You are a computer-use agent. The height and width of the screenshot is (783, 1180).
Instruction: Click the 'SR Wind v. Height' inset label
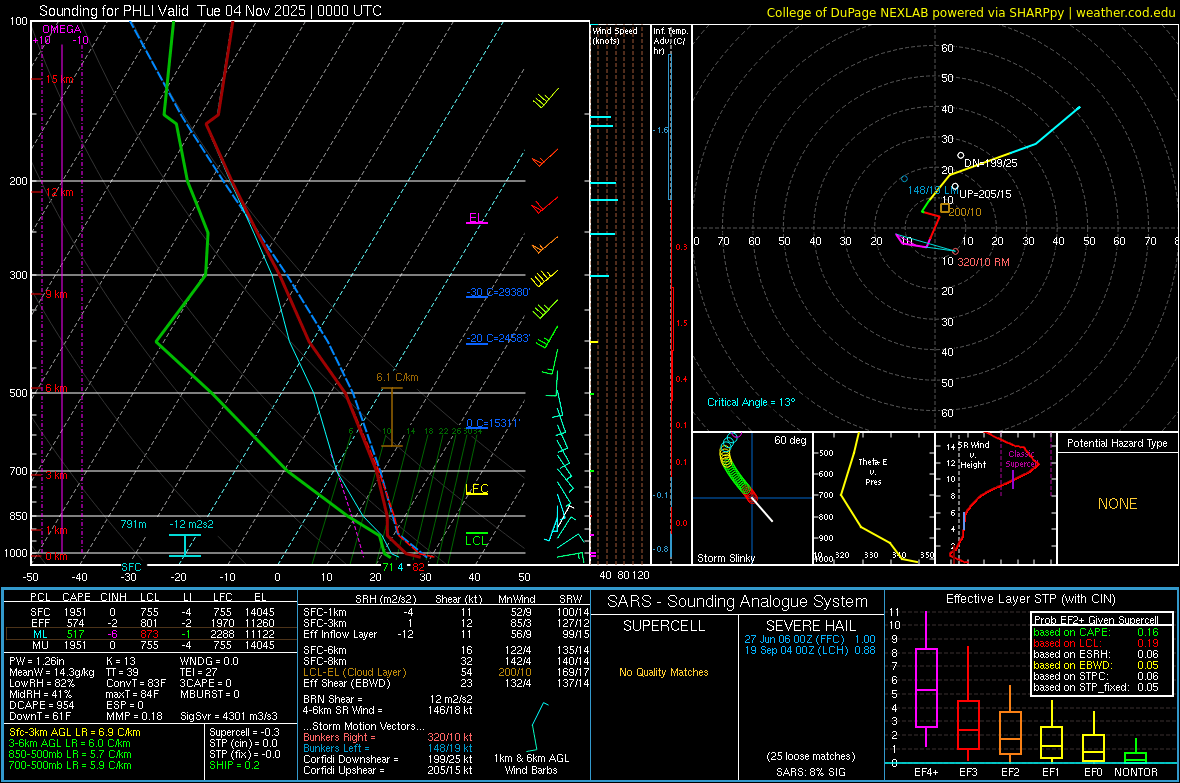(972, 455)
